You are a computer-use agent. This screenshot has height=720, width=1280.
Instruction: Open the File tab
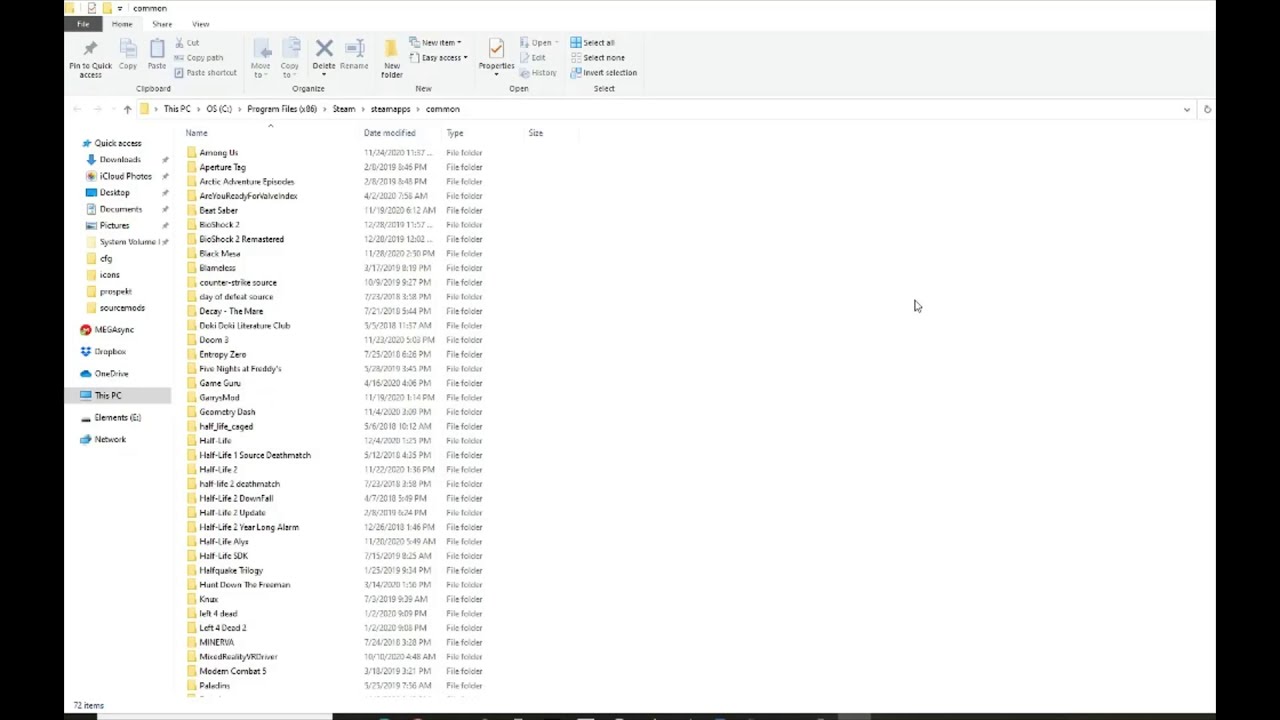(x=83, y=24)
